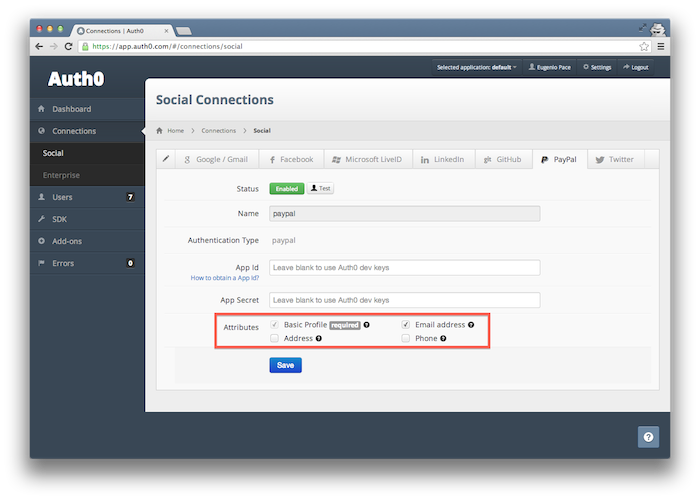Switch to the LinkedIn tab
700x500 pixels.
(443, 159)
